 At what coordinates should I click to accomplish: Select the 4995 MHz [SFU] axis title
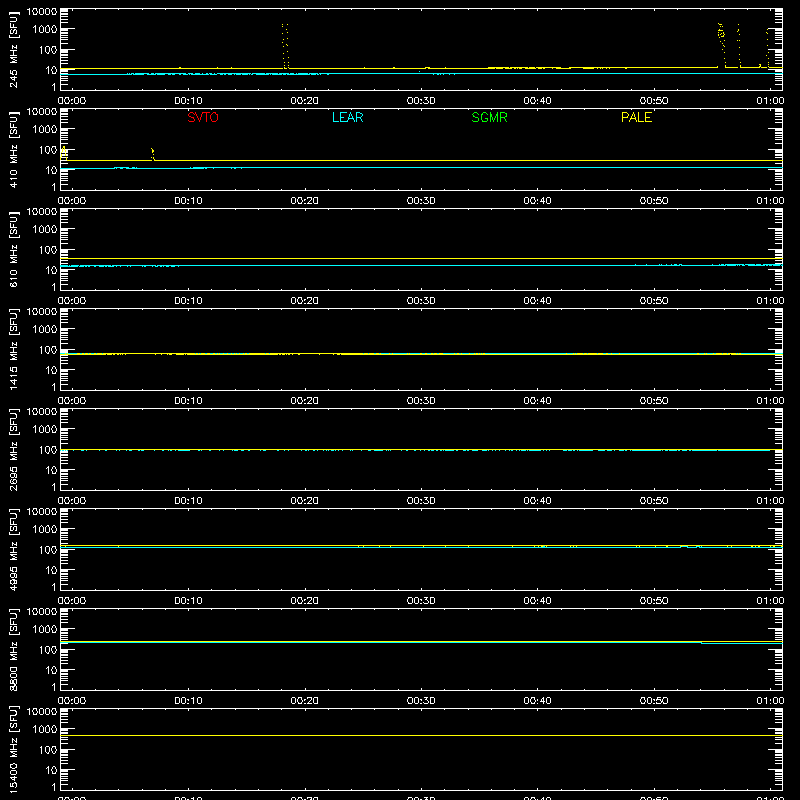point(13,549)
